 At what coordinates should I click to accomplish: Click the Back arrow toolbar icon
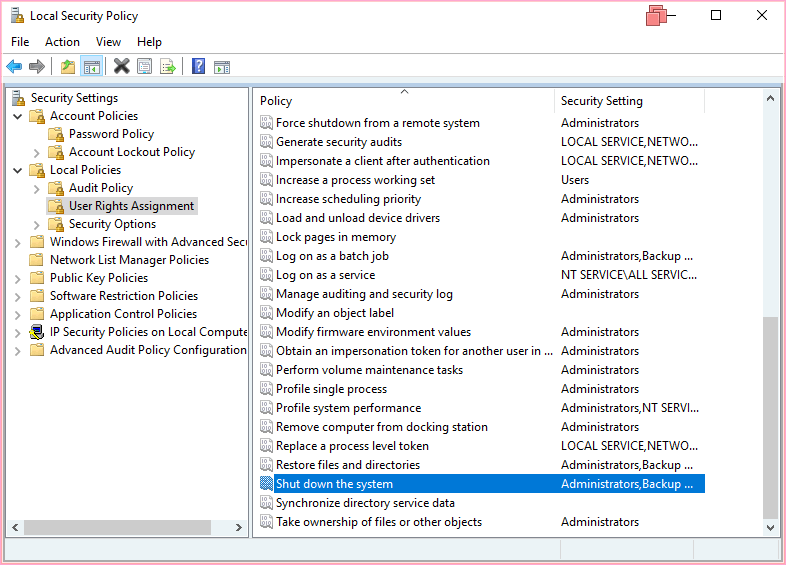tap(14, 67)
